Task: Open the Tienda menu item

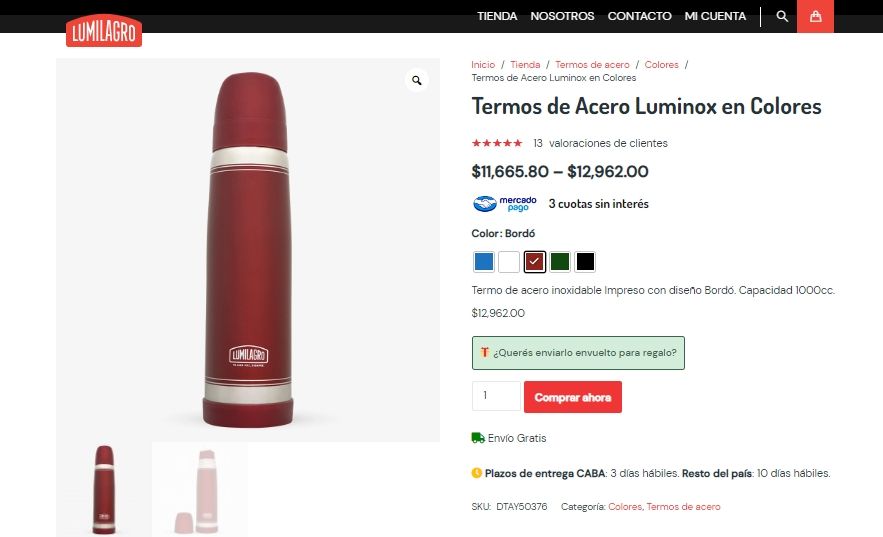Action: (497, 16)
